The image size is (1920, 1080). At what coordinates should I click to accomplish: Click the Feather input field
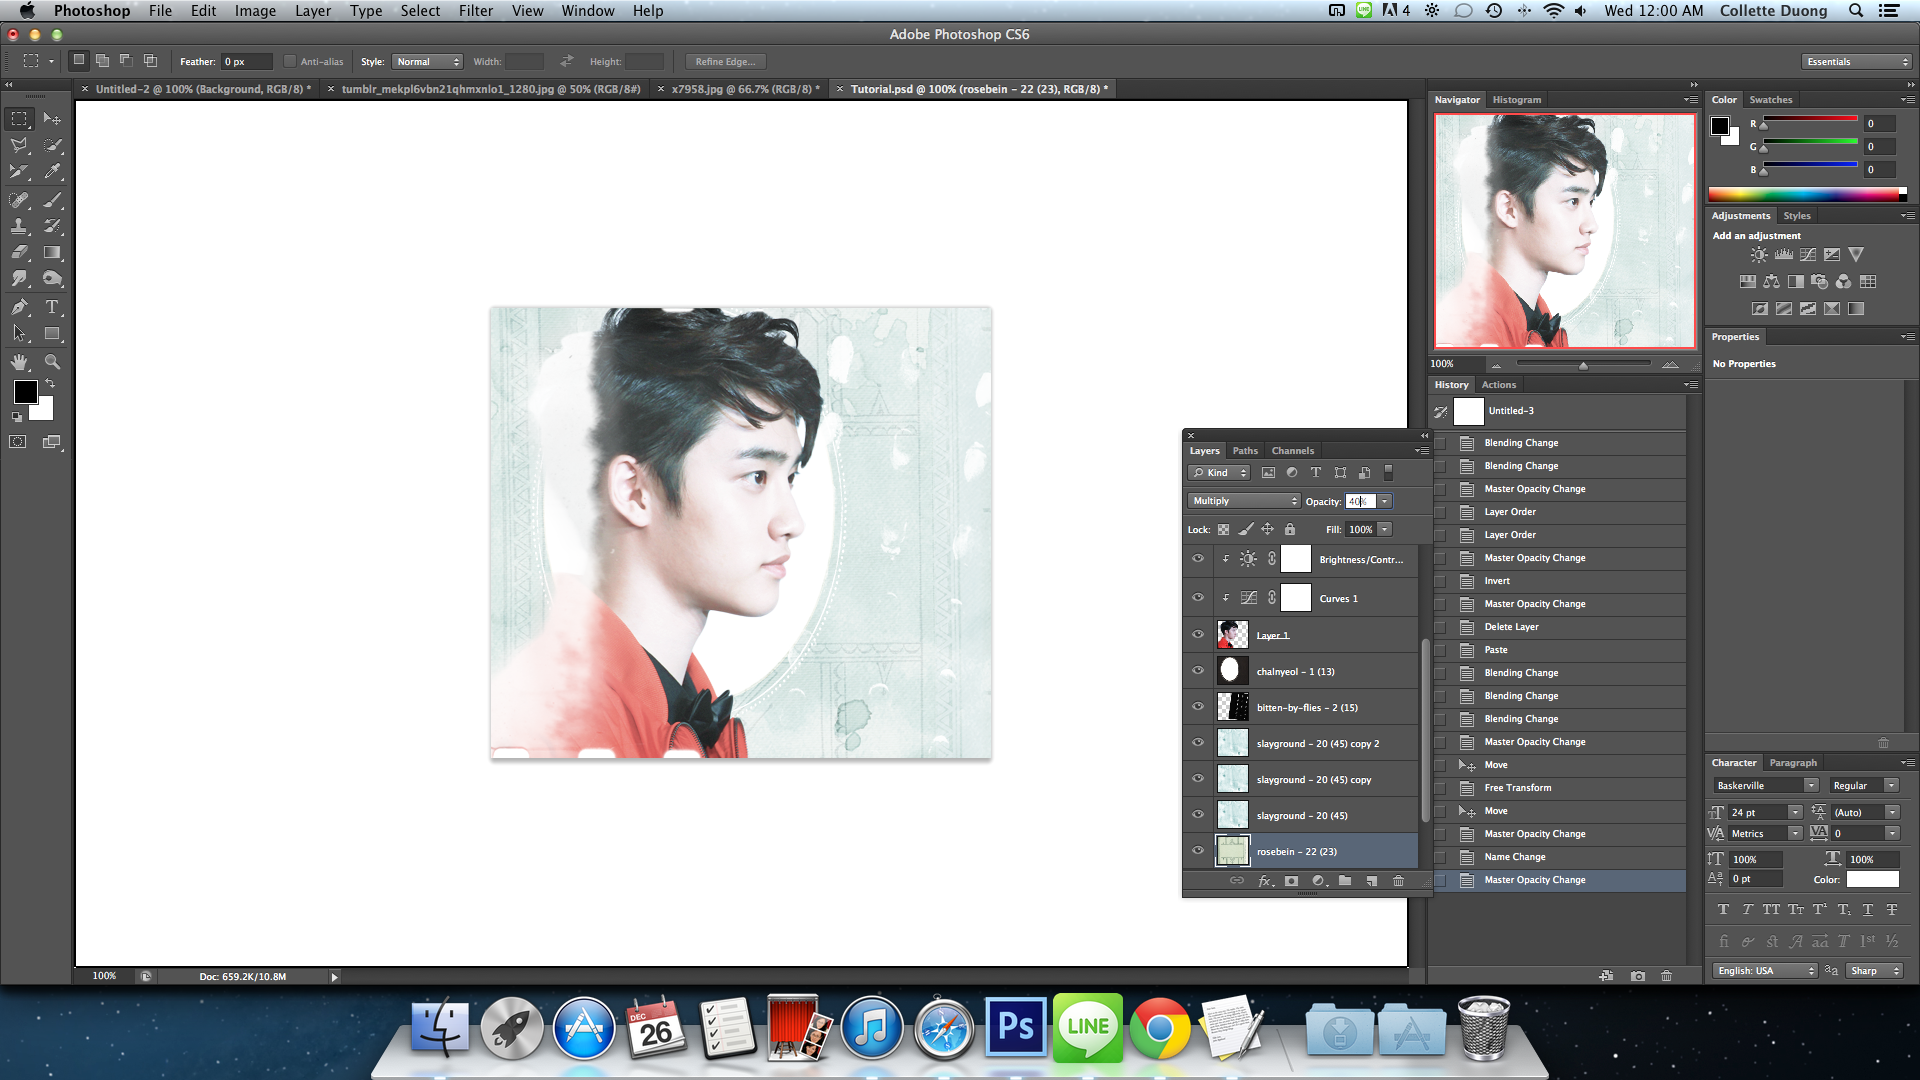246,62
